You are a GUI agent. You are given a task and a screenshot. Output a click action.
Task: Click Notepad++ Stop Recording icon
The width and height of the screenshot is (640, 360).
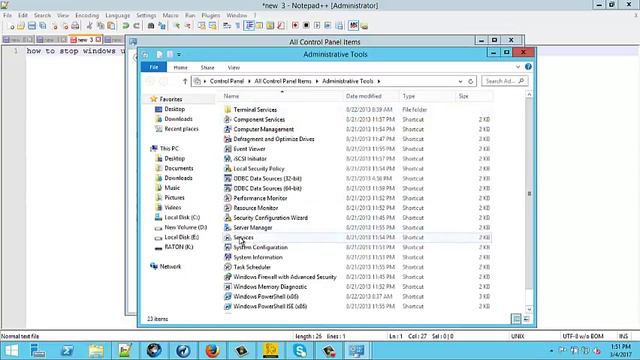pos(306,26)
